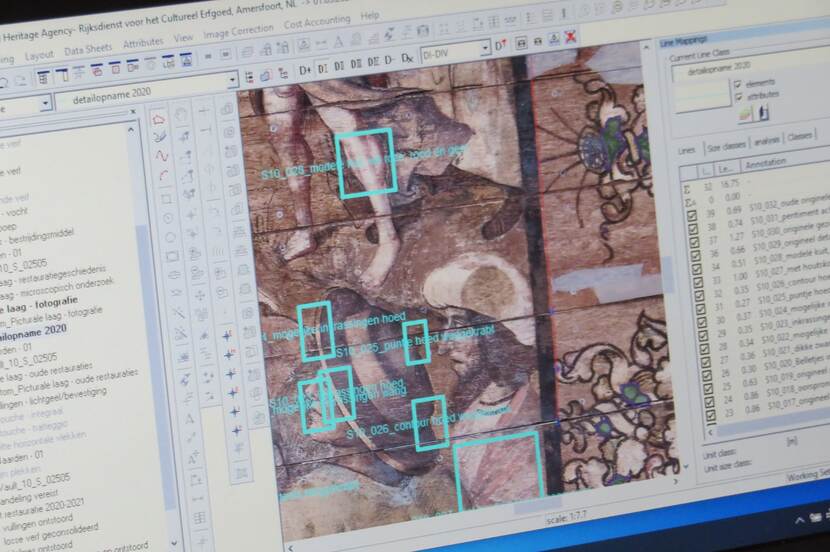Uncheck the S10_020_Belletjes row checkbox
This screenshot has width=830, height=552.
point(708,375)
